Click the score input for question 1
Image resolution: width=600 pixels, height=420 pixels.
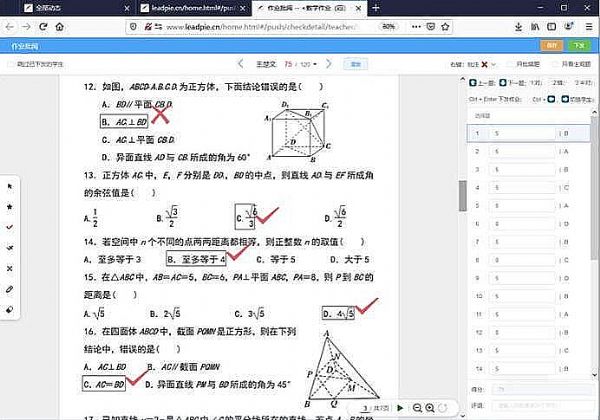coord(522,133)
